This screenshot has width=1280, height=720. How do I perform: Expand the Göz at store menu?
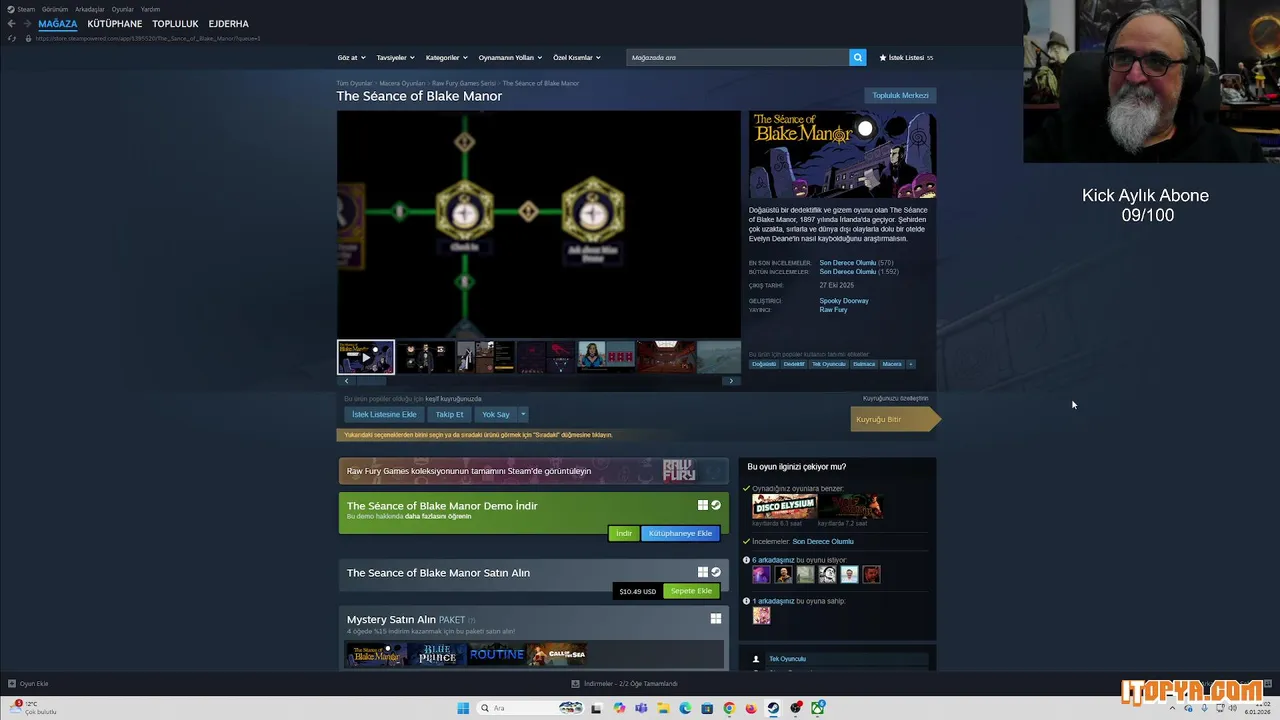(x=351, y=57)
